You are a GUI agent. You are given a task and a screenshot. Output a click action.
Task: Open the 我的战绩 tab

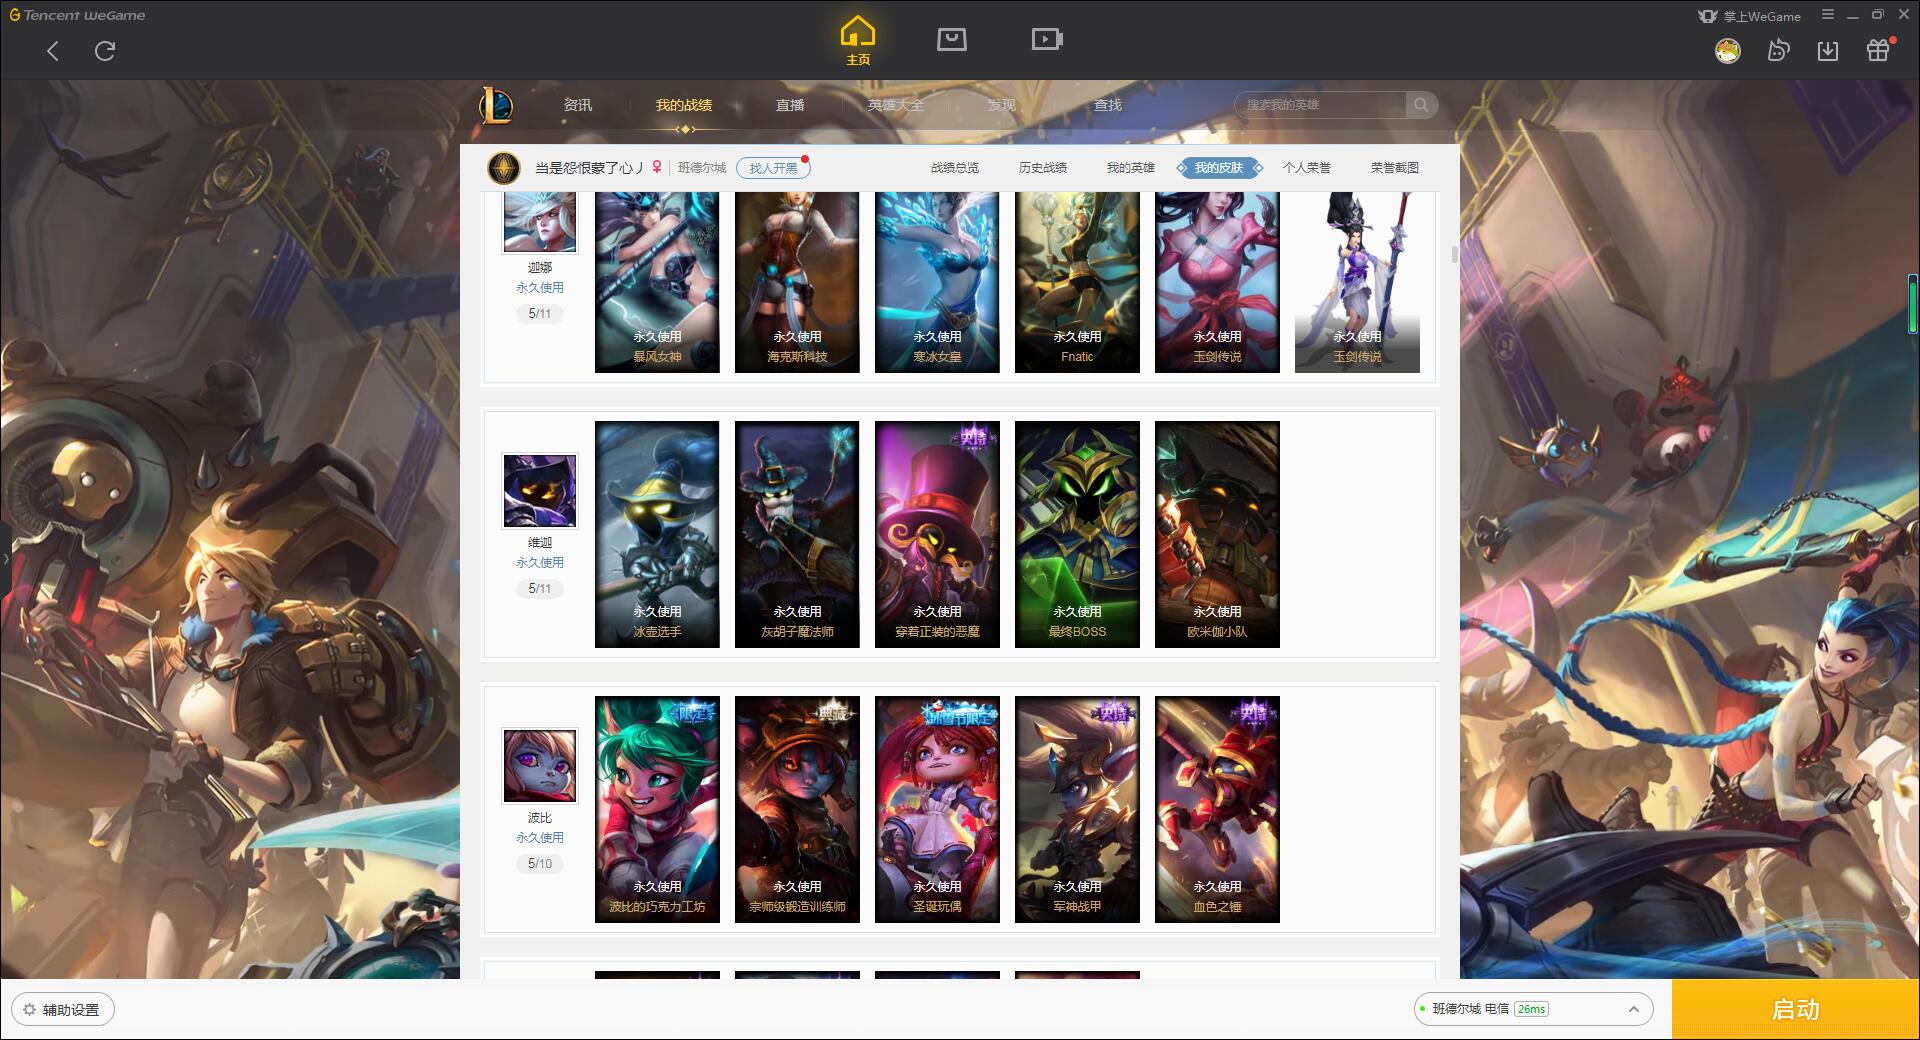[x=684, y=105]
